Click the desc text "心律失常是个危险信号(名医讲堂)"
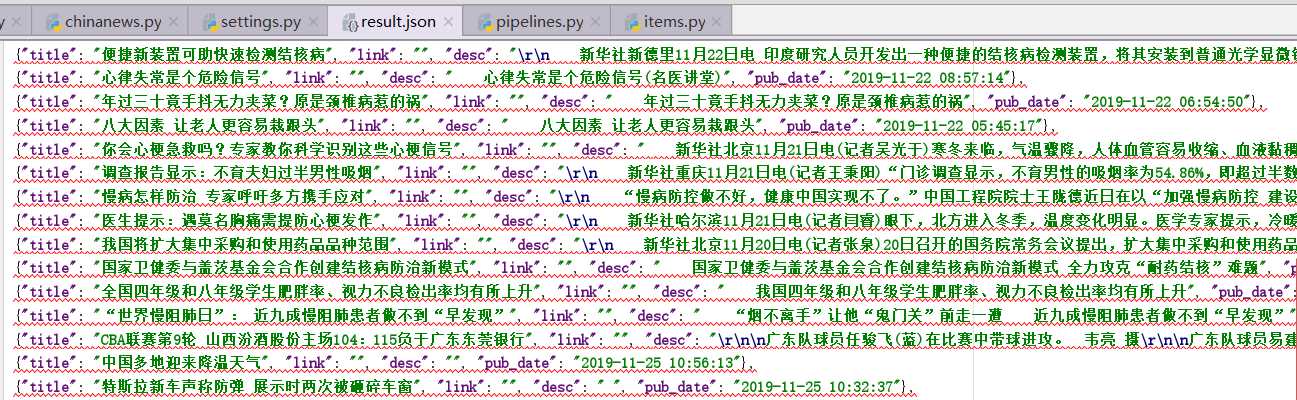 604,77
